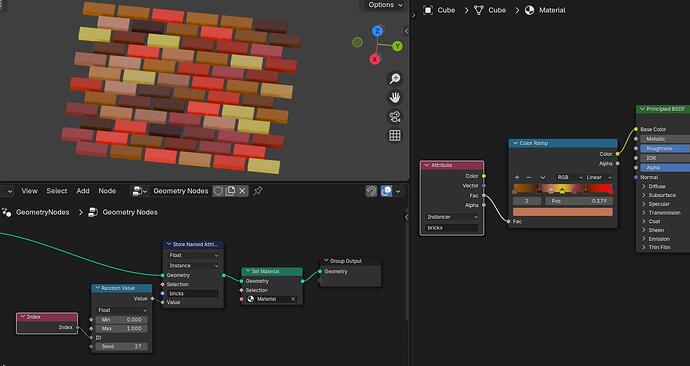Click the Seed field in Random Value
690x366 pixels.
122,347
